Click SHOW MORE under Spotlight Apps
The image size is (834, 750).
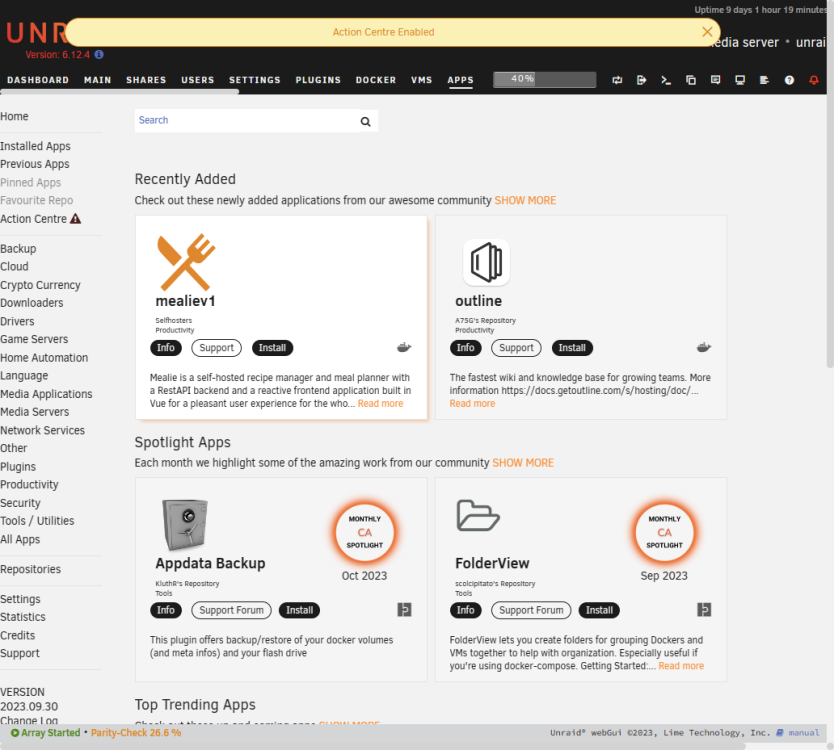tap(523, 463)
